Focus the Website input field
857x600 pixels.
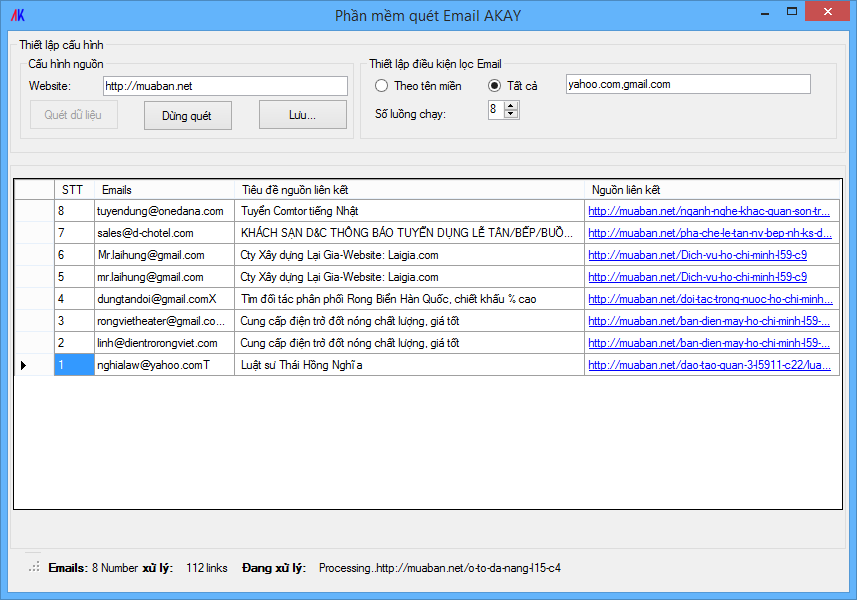225,86
